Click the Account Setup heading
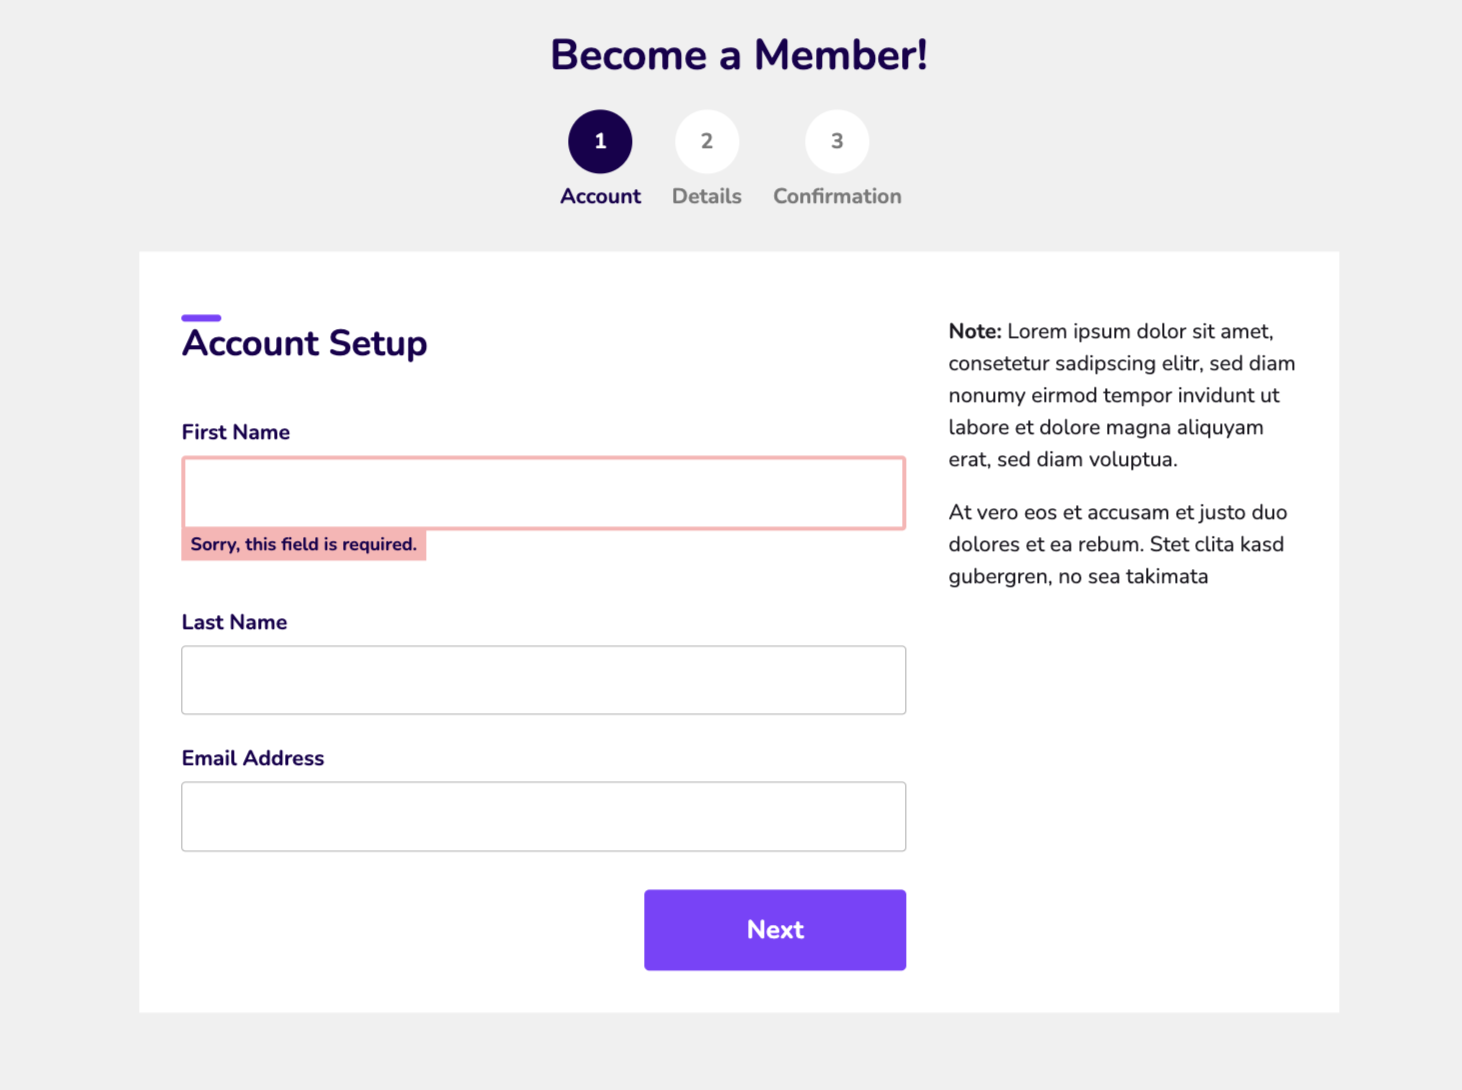Image resolution: width=1462 pixels, height=1090 pixels. [304, 343]
